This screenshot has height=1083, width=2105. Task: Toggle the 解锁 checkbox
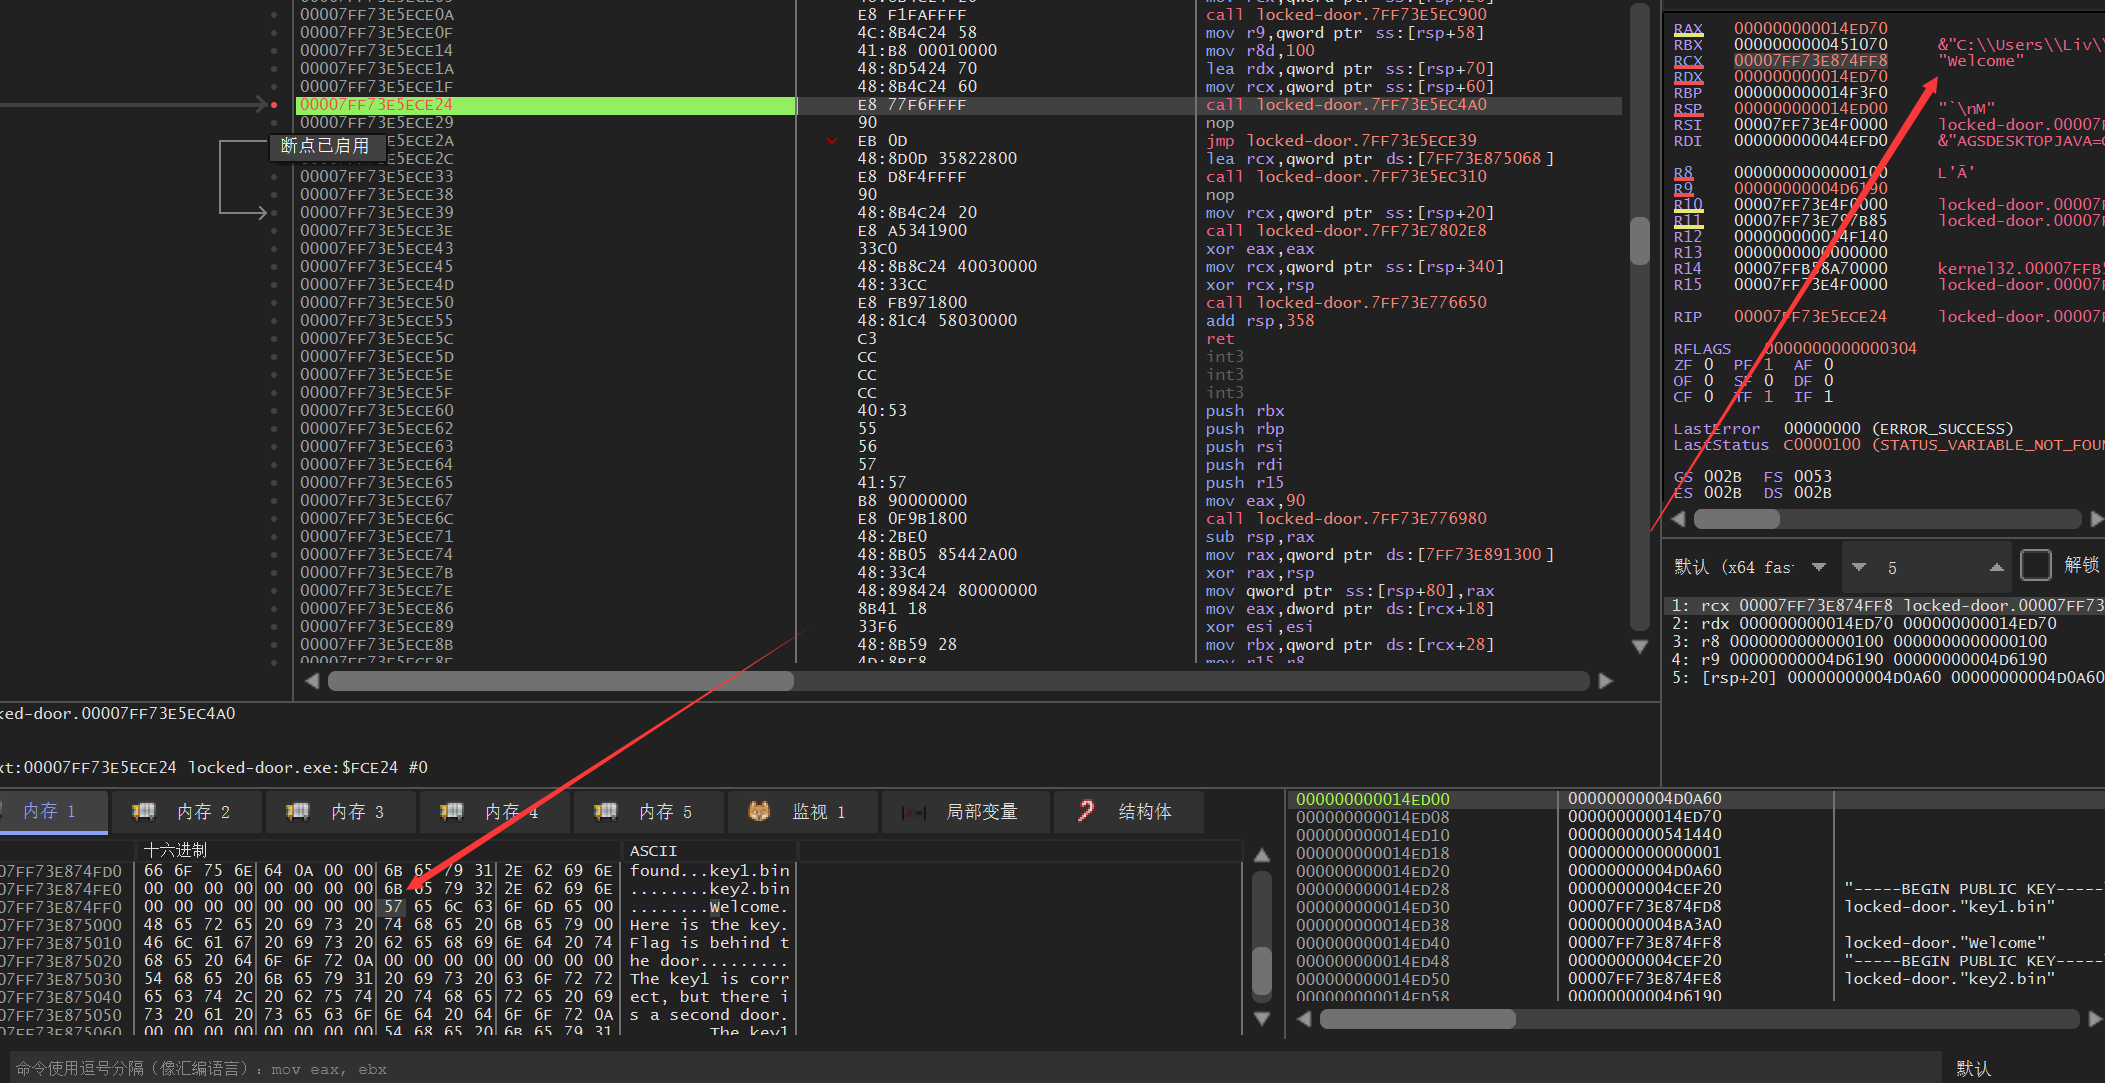(2035, 565)
